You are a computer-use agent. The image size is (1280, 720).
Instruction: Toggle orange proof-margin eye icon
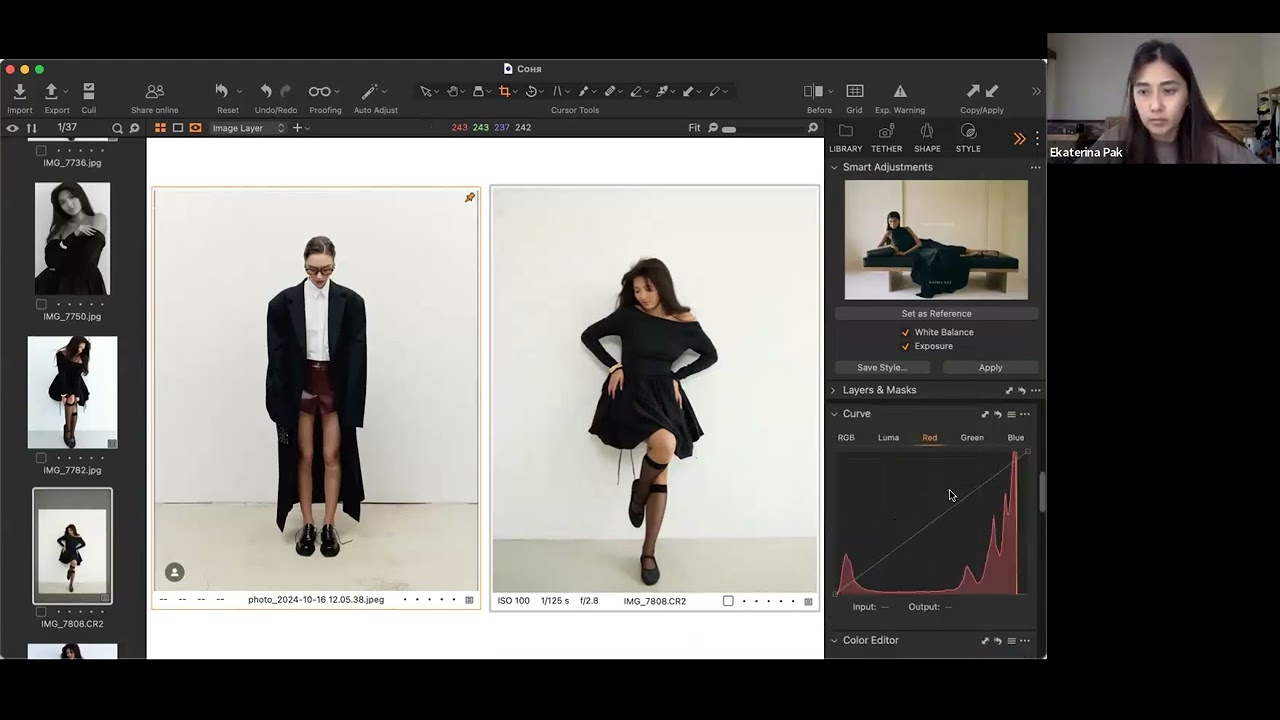point(195,128)
